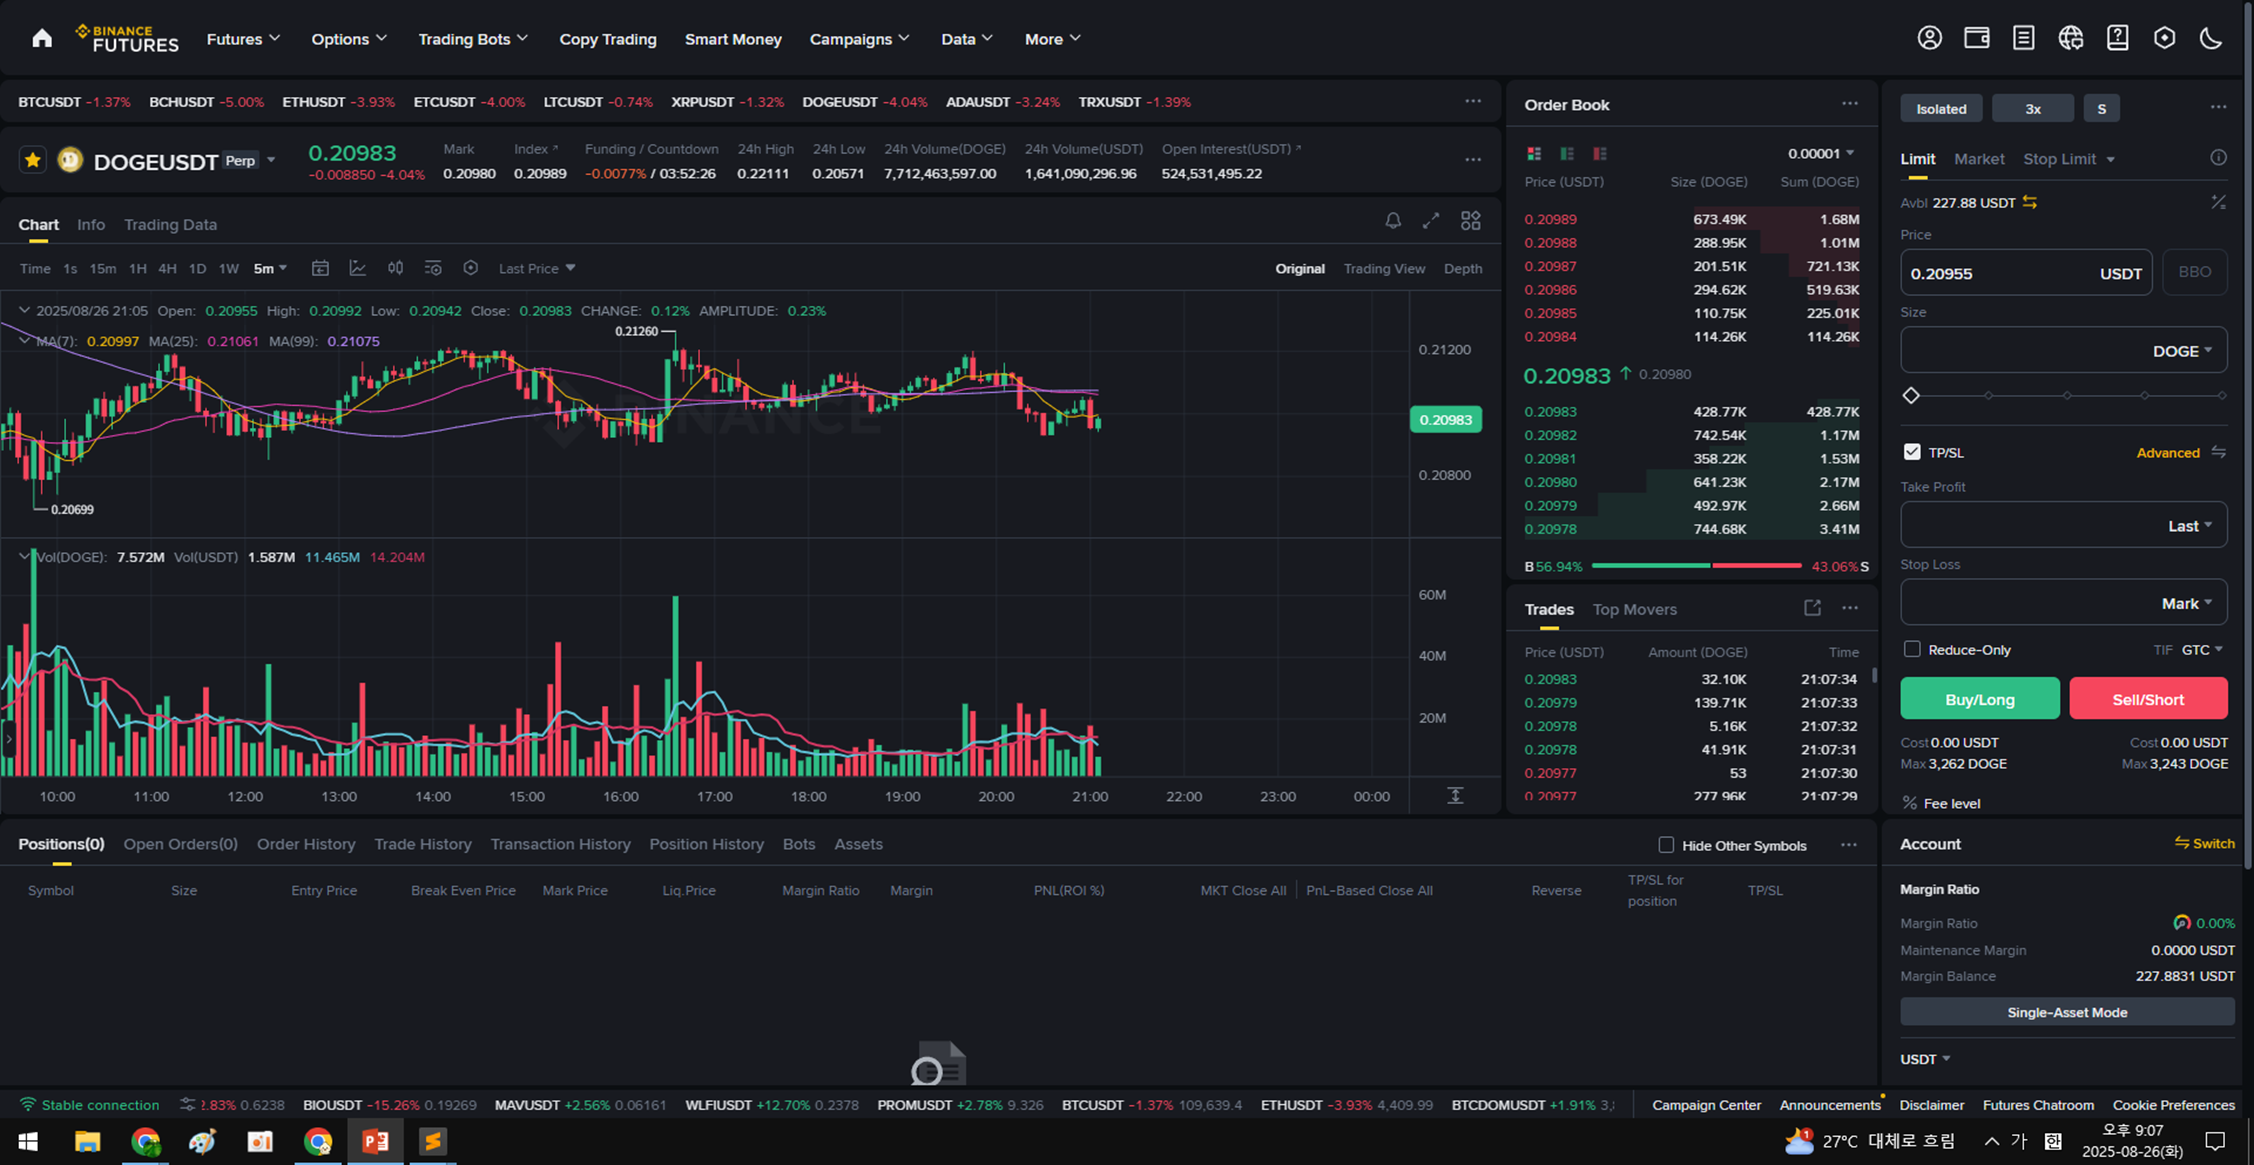Check Hide Other Symbols
Viewport: 2254px width, 1165px height.
coord(1666,845)
